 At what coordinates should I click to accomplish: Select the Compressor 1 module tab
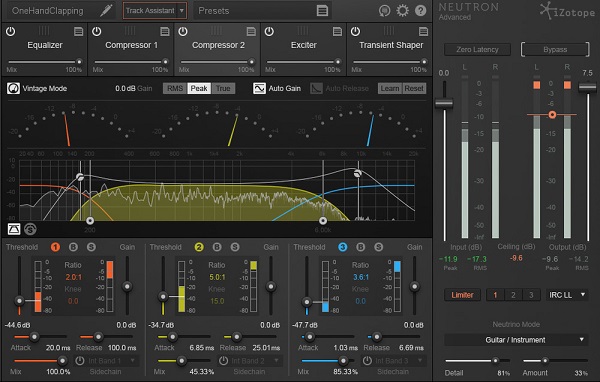pos(131,45)
